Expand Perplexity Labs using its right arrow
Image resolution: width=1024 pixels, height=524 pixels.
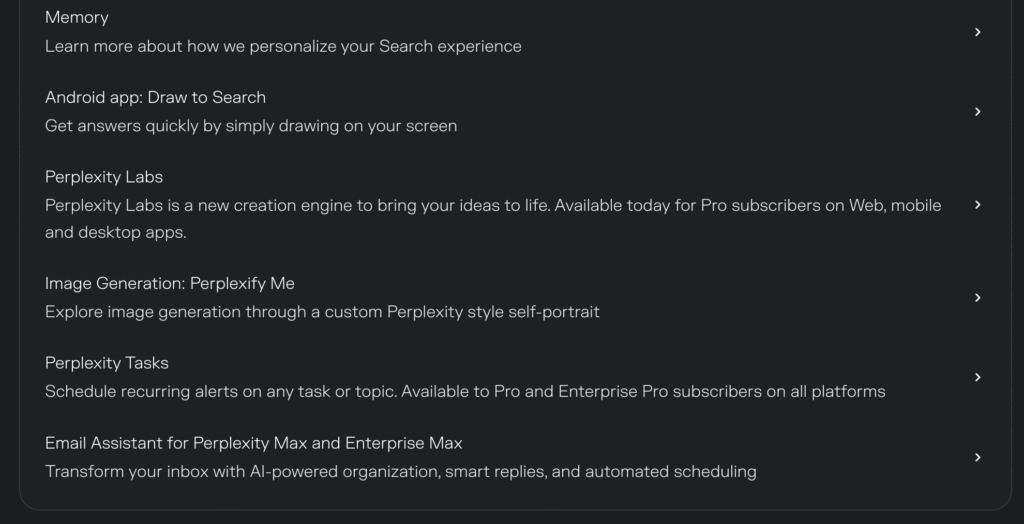pos(978,205)
